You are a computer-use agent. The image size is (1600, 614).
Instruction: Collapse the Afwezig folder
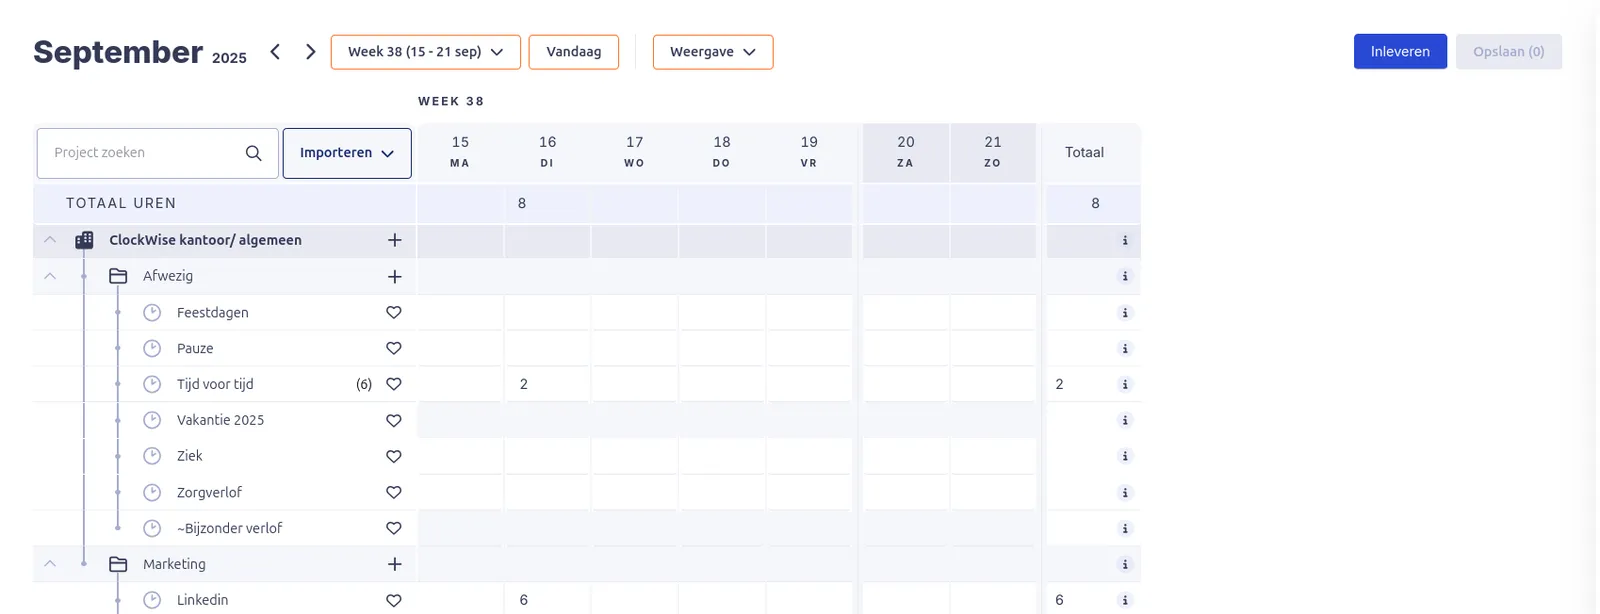(50, 276)
